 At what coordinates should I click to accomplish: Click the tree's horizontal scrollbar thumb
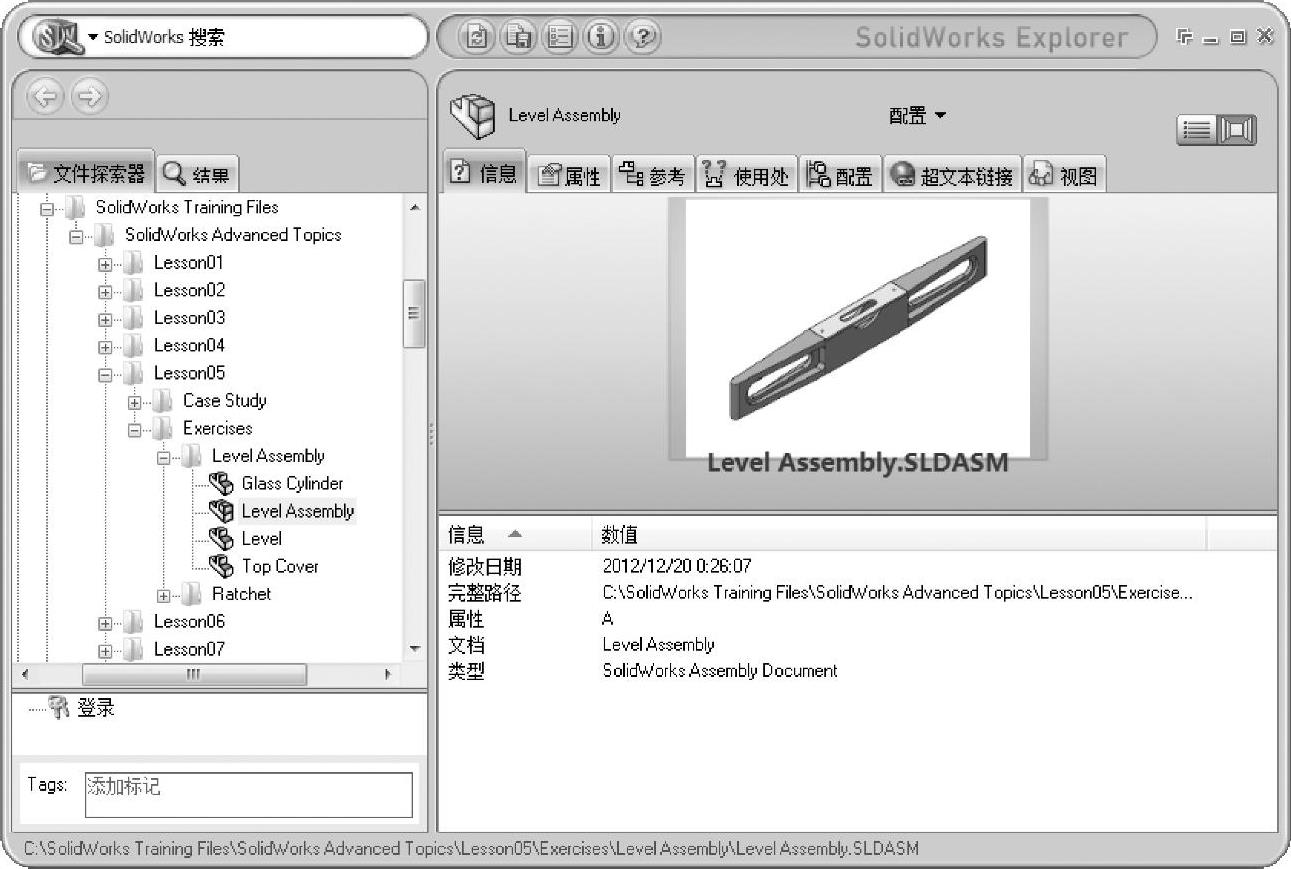tap(194, 675)
